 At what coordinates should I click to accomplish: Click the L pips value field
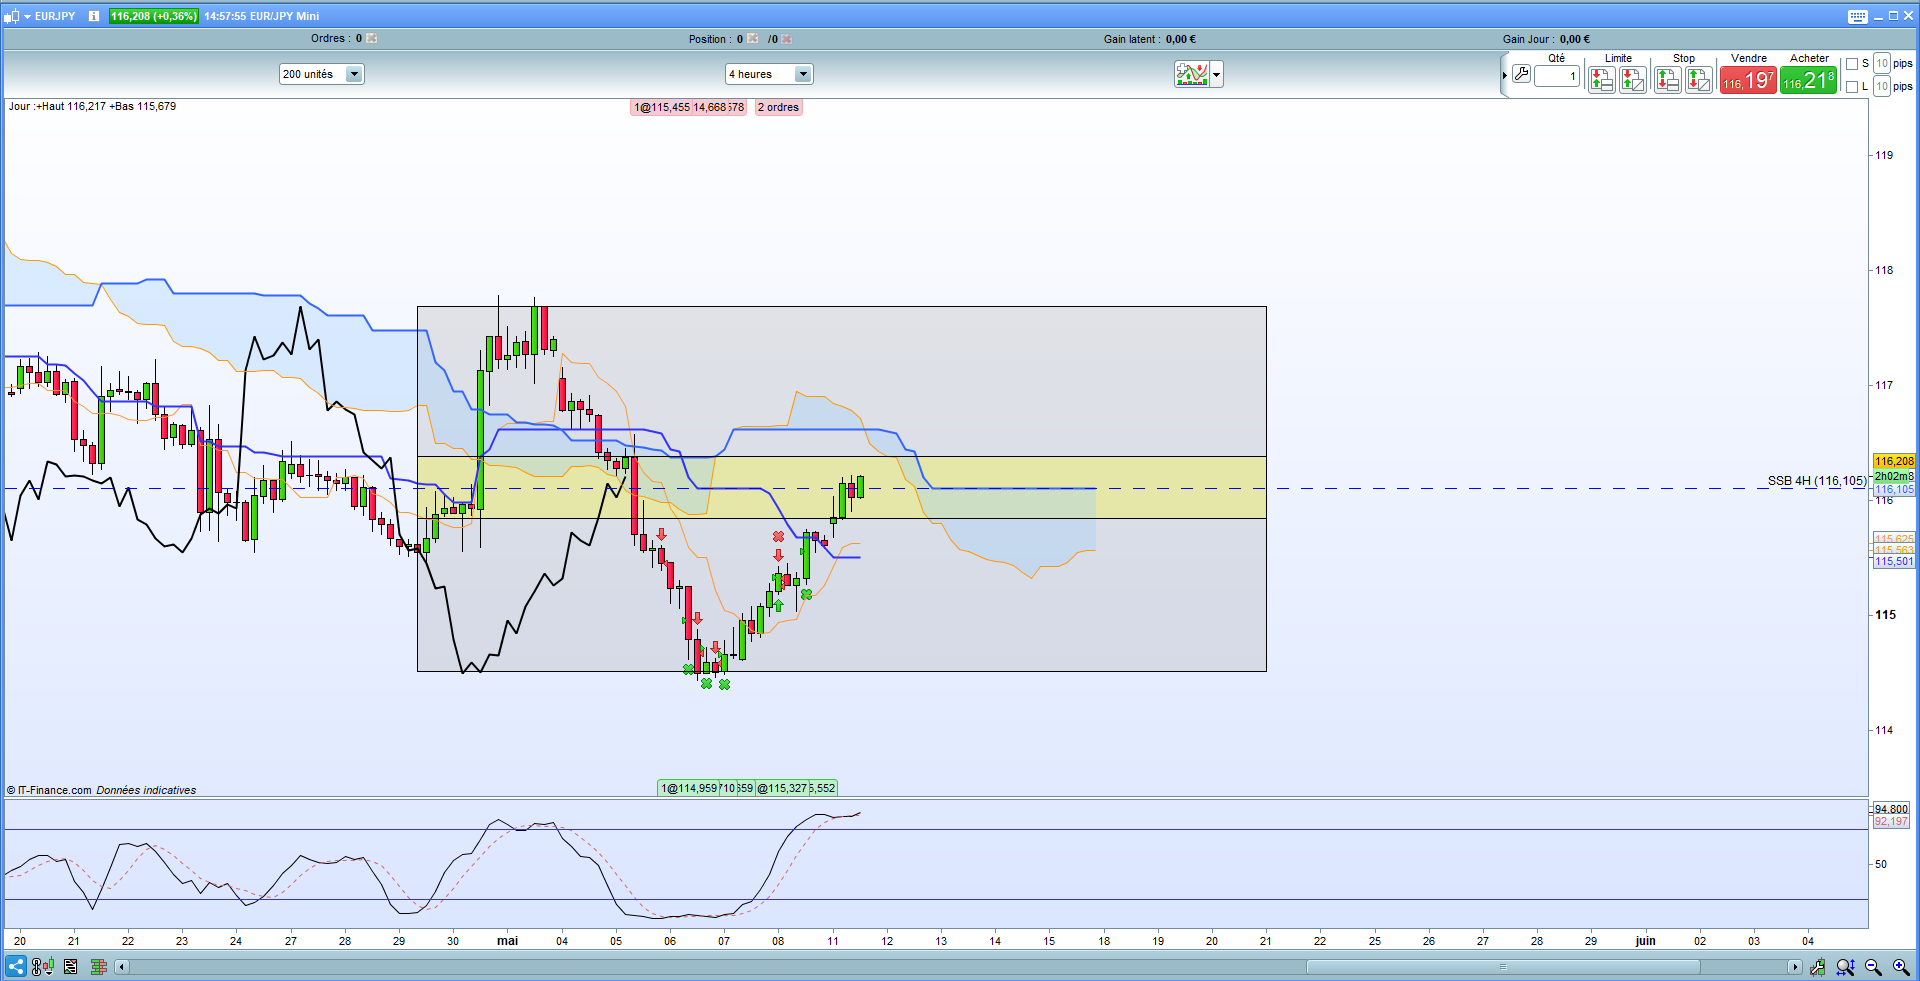tap(1882, 87)
